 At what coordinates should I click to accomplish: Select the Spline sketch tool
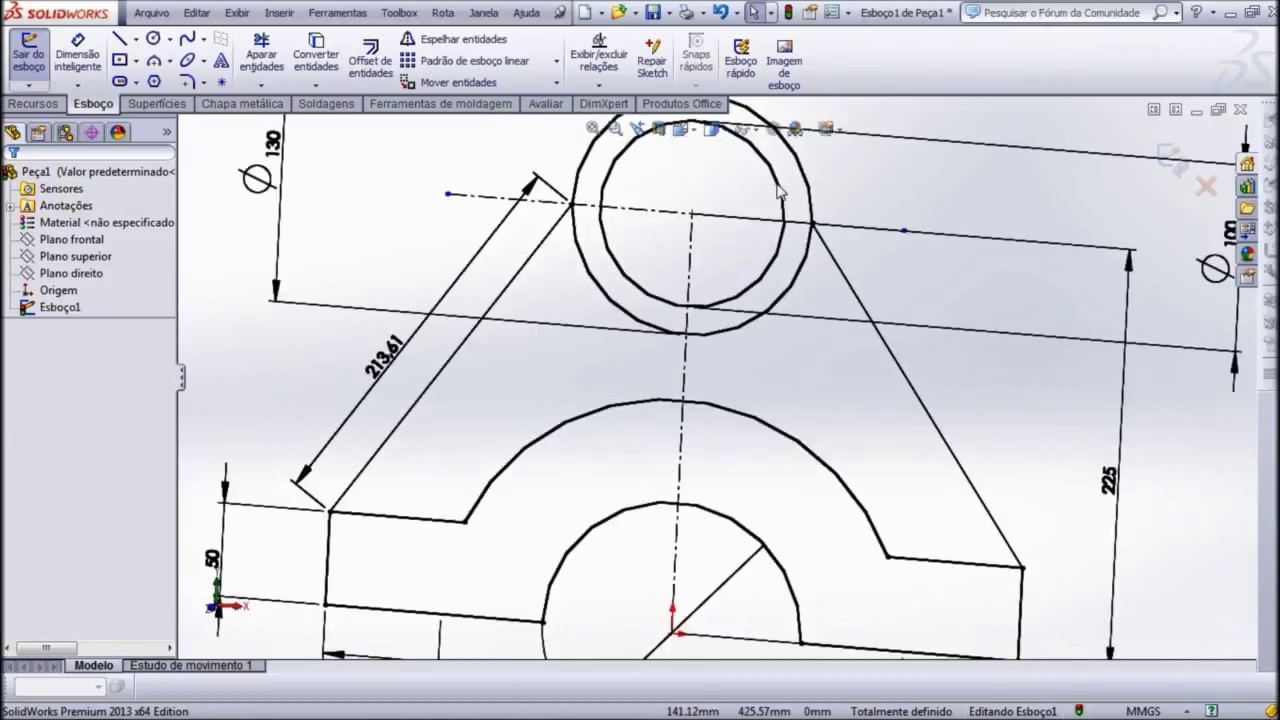click(187, 39)
